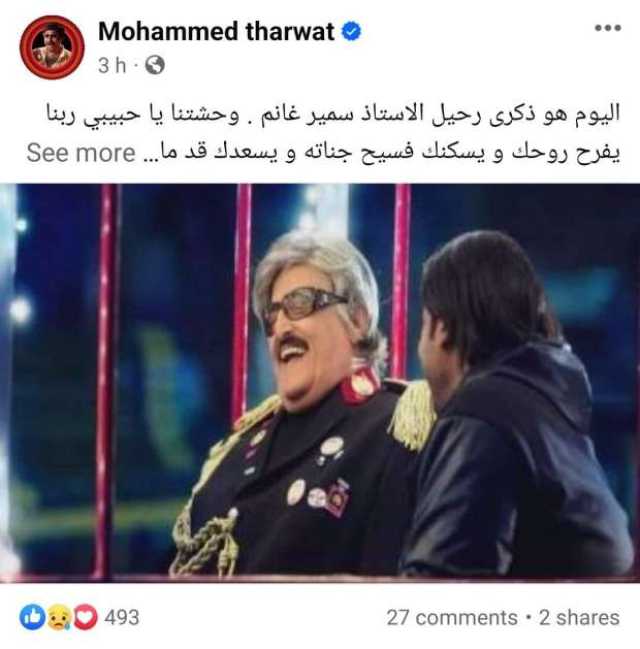
Task: Click the first line of Arabic post text
Action: [333, 115]
